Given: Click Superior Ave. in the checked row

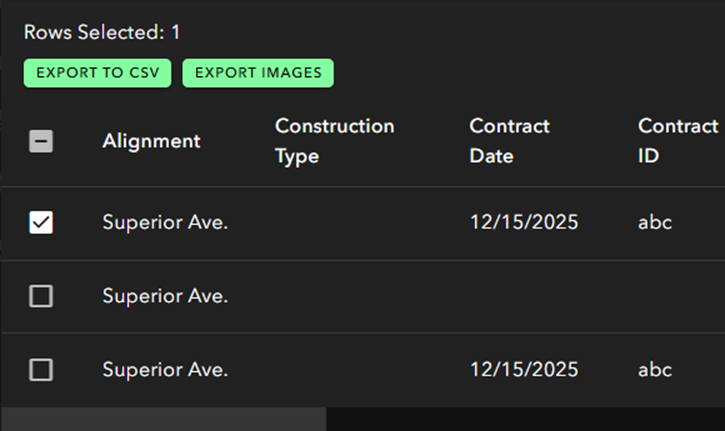Looking at the screenshot, I should [165, 222].
